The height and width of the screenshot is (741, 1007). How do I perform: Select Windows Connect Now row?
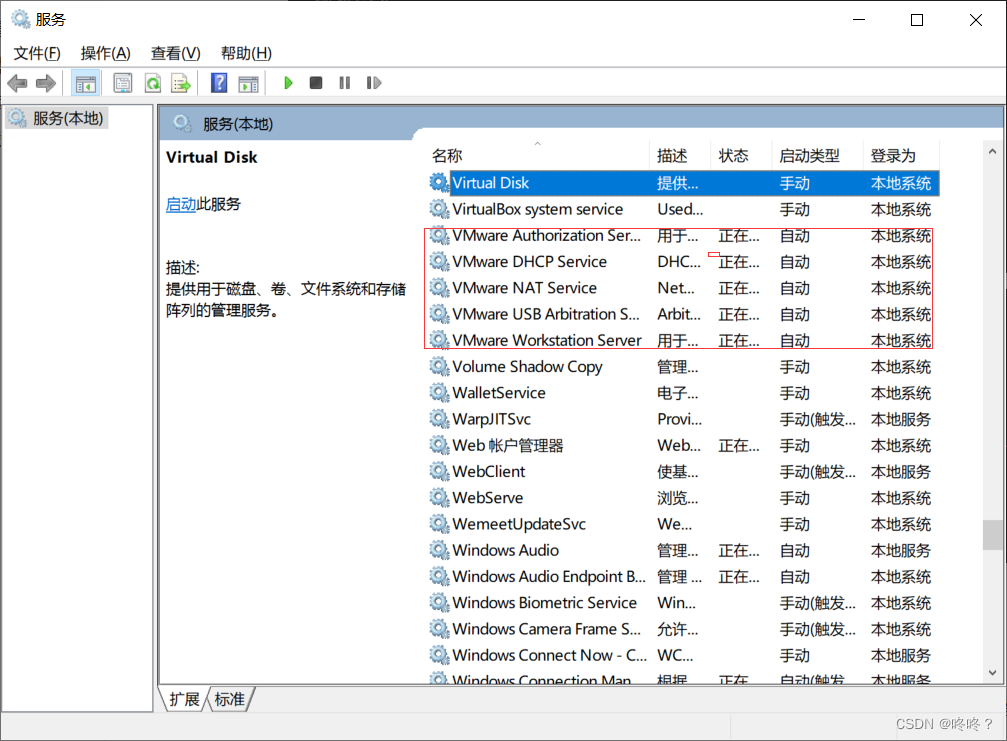click(x=683, y=656)
